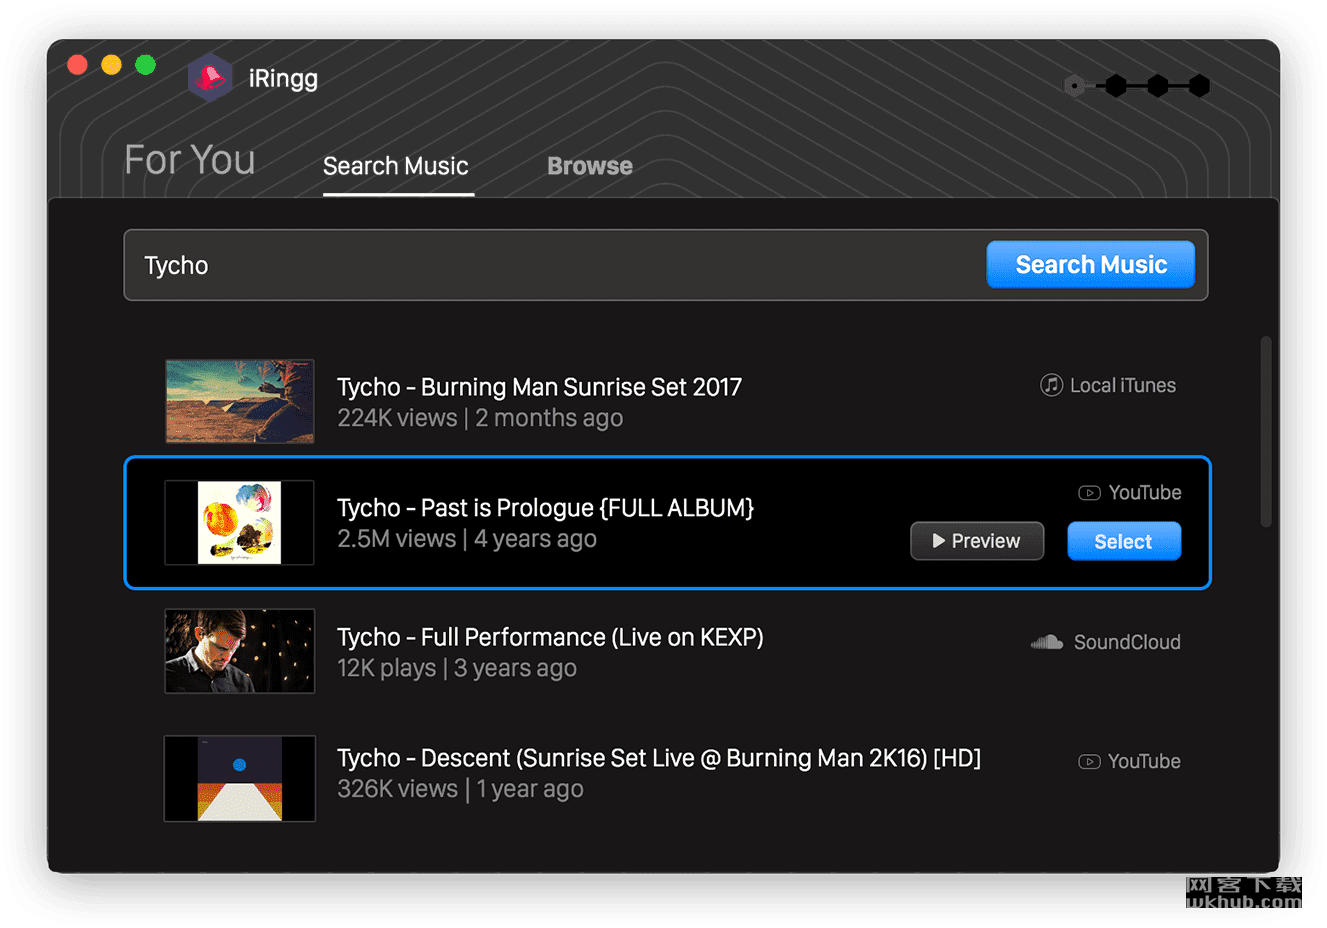The height and width of the screenshot is (928, 1327).
Task: Click the 224K views | 2 months ago text
Action: 480,418
